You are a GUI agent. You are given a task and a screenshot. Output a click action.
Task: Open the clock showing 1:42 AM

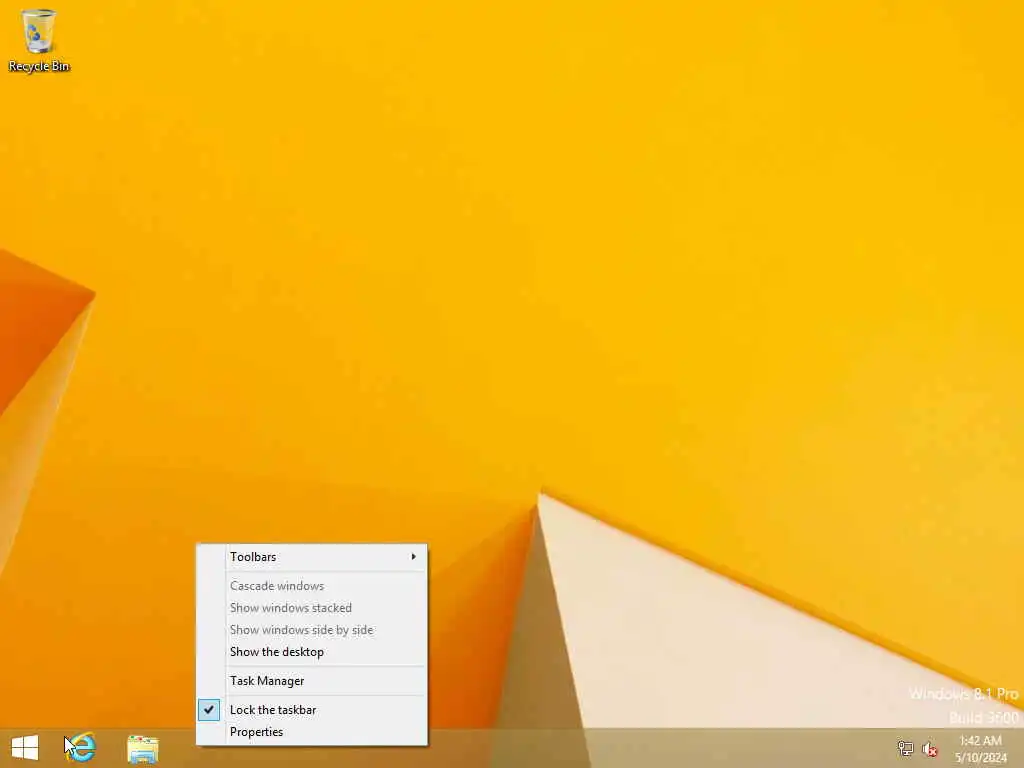(x=980, y=749)
